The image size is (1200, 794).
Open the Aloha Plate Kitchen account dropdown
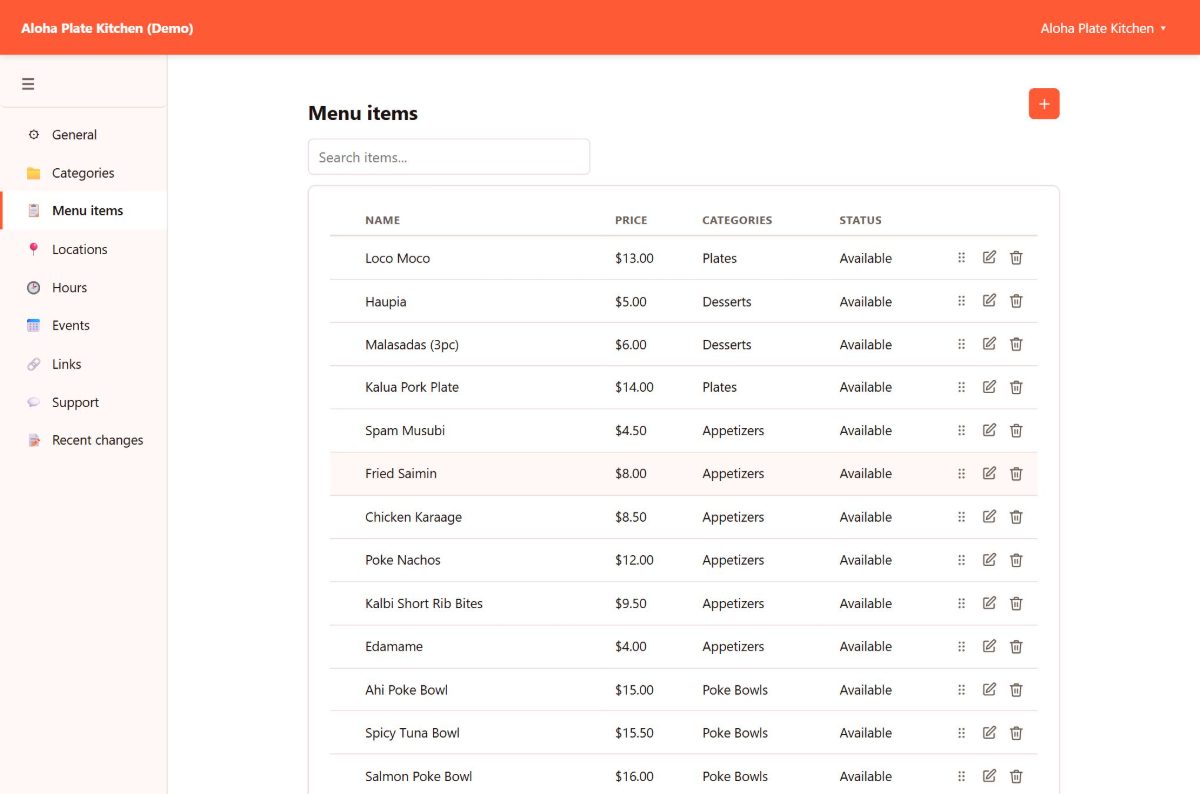click(1103, 28)
